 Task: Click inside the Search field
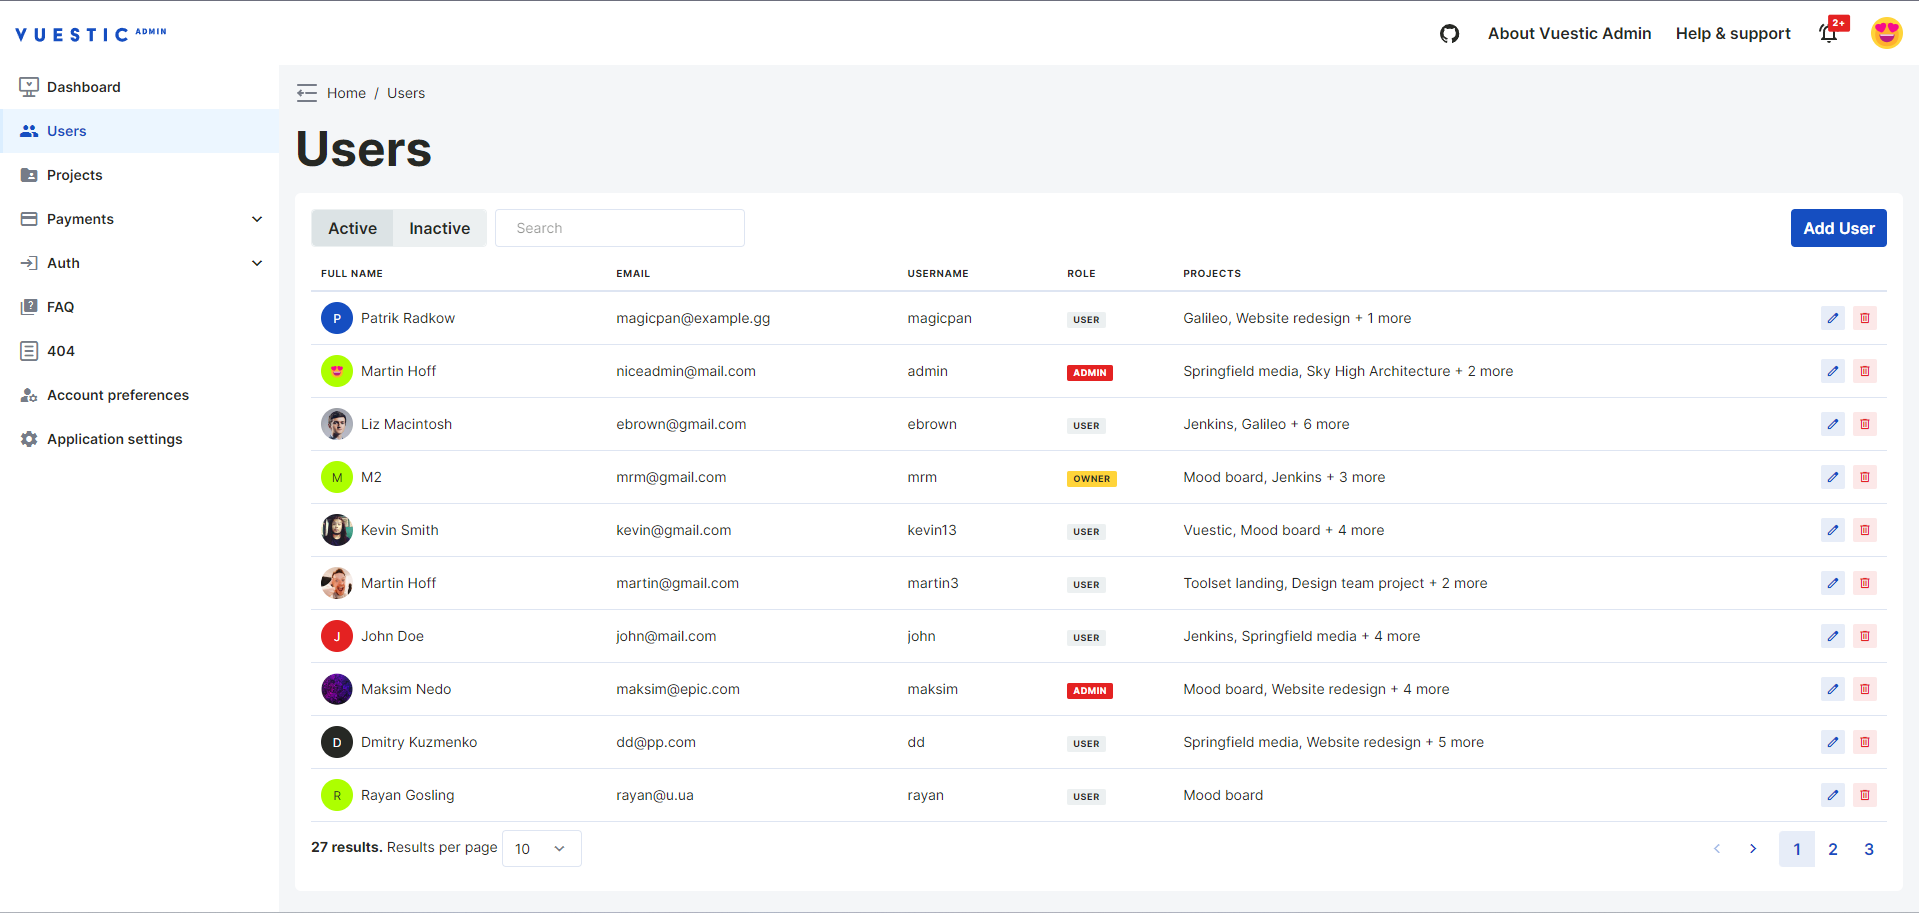click(x=619, y=228)
